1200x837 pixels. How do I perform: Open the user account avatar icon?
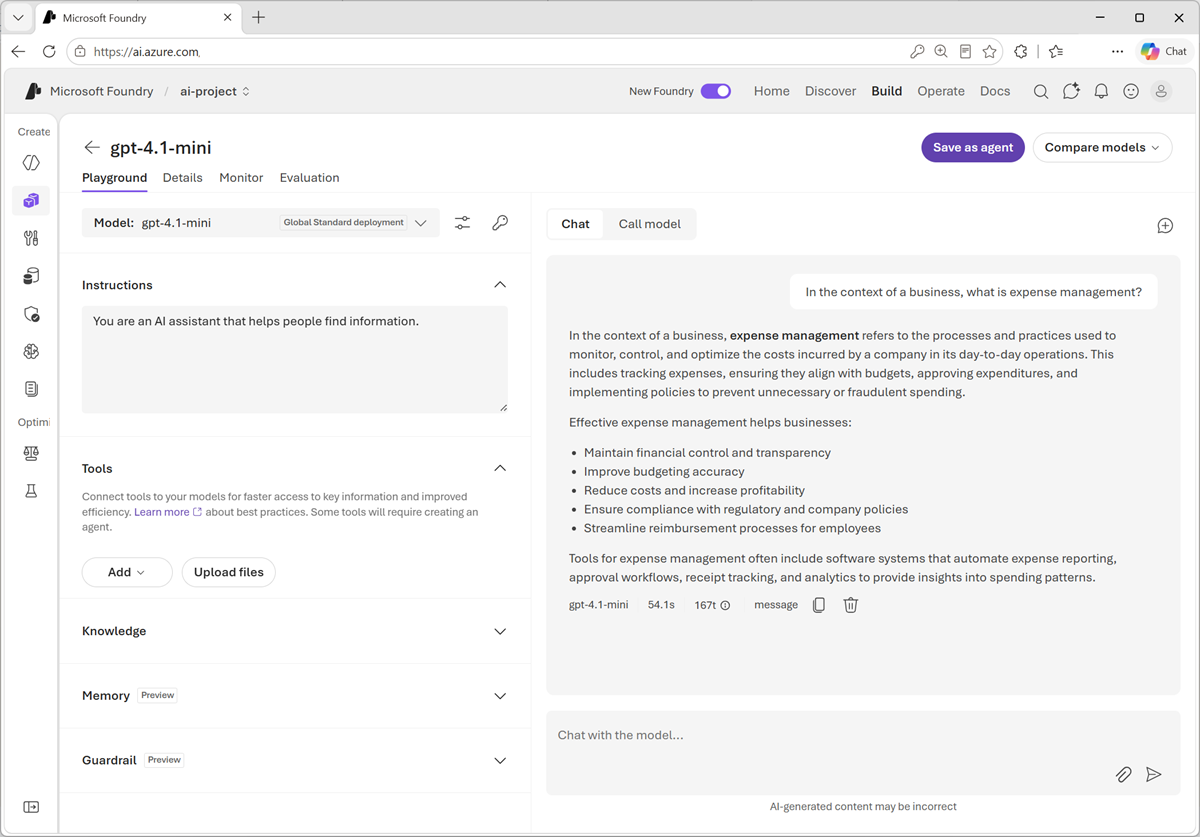point(1161,91)
